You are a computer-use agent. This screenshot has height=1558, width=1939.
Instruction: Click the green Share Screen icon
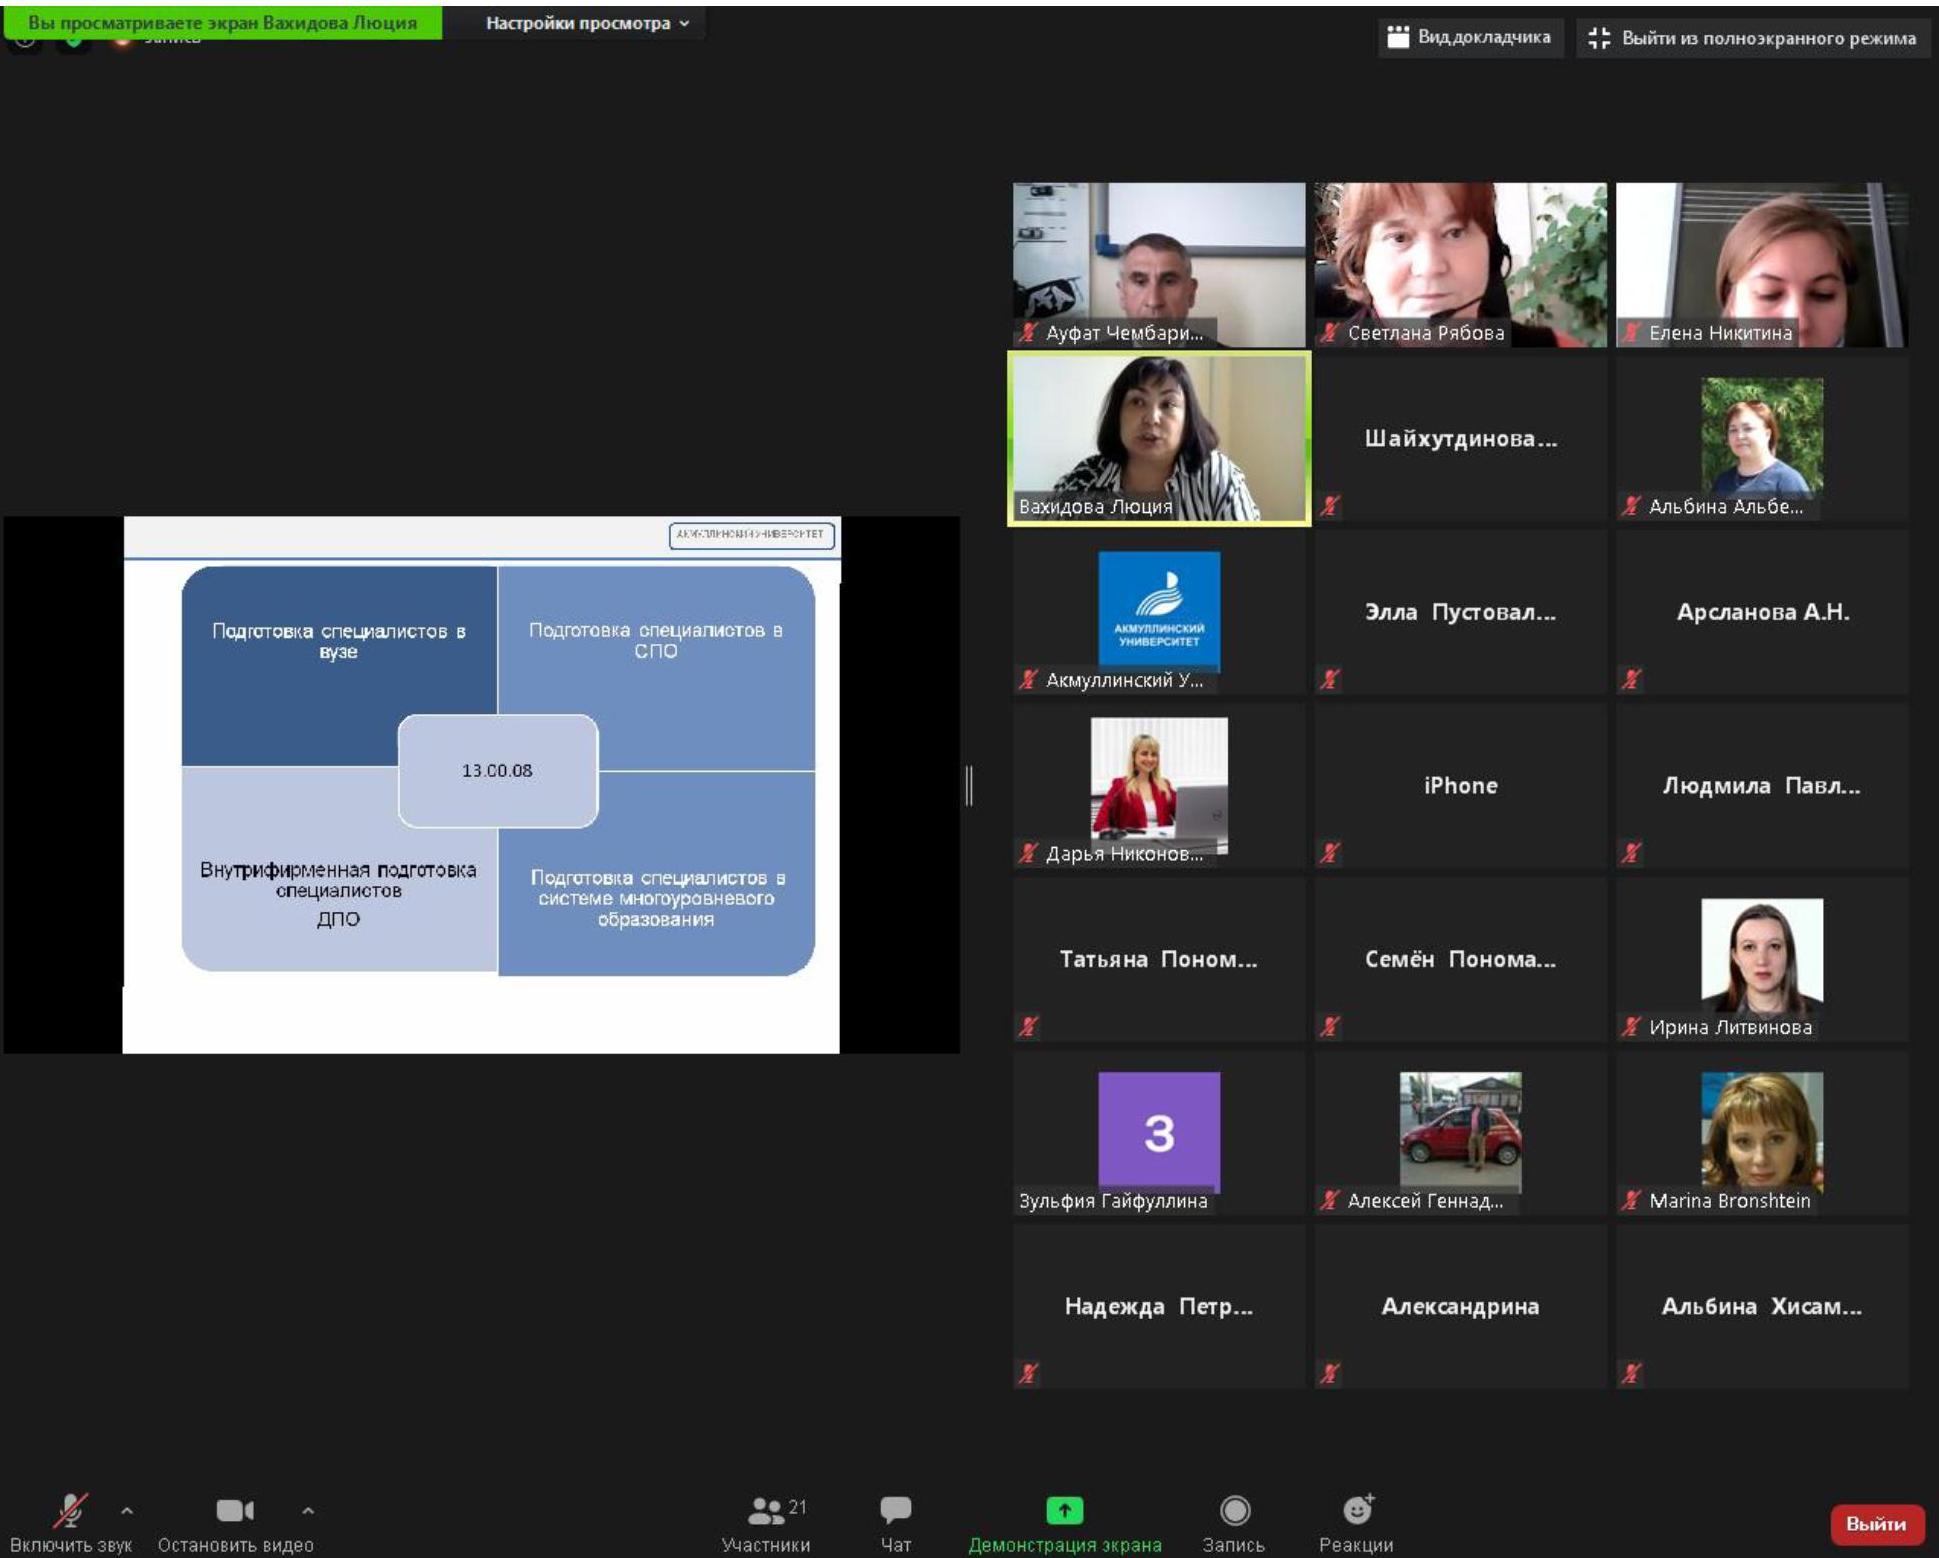(x=1064, y=1510)
